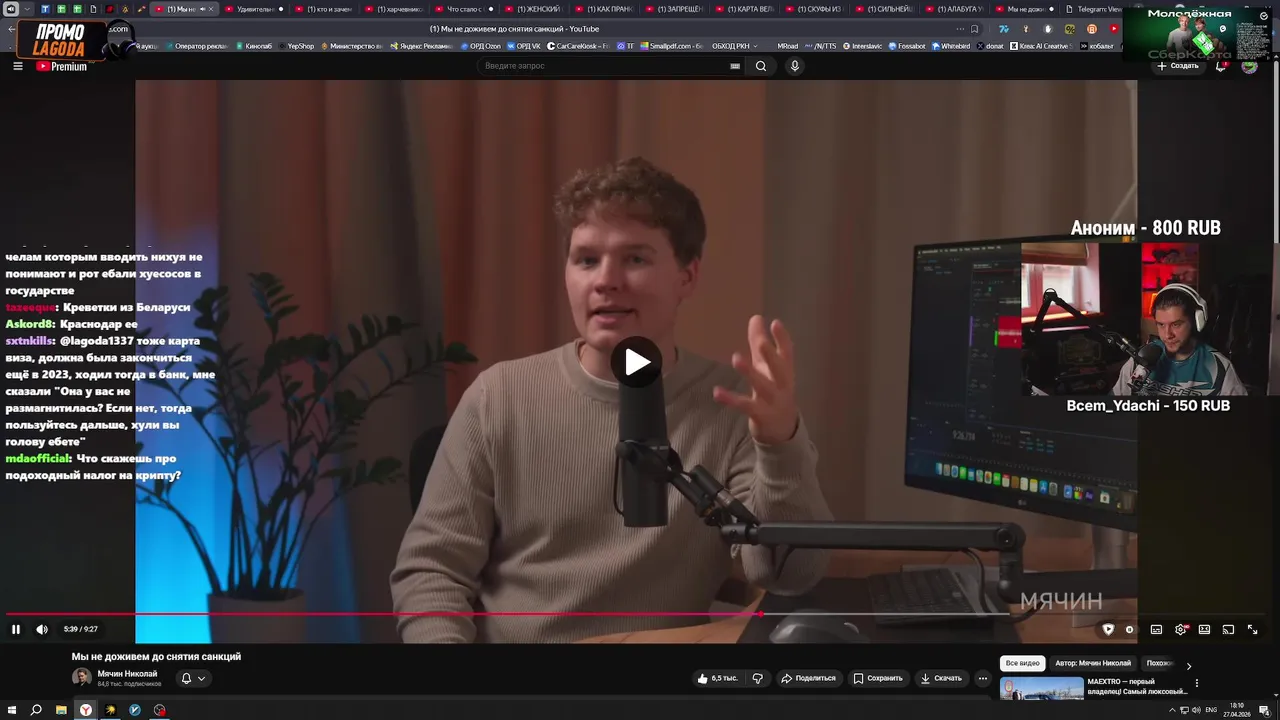
Task: Click the shield play icon in player
Action: pos(1108,629)
